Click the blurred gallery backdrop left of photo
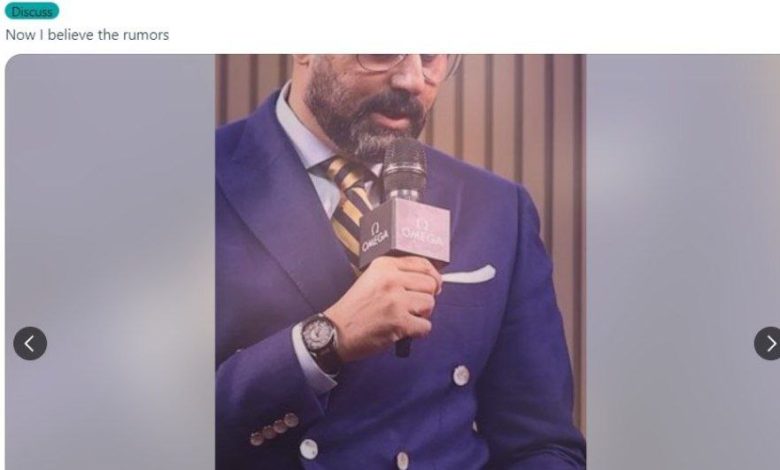The height and width of the screenshot is (470, 780). click(110, 262)
